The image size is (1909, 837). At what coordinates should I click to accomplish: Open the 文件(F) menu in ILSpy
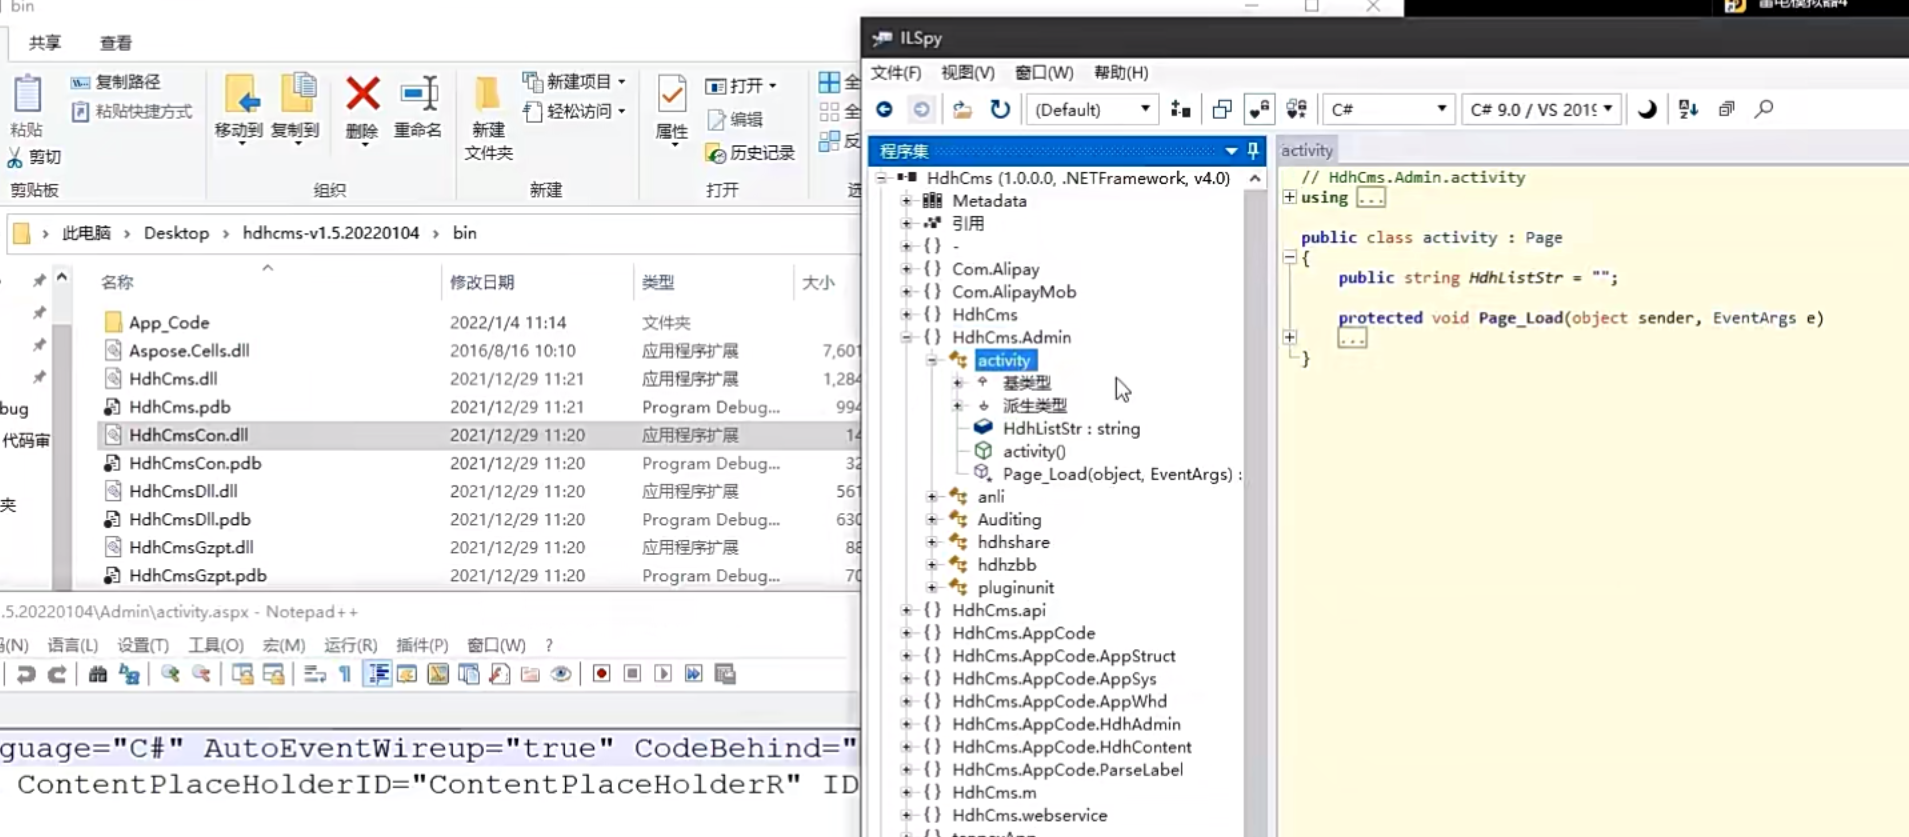click(896, 73)
